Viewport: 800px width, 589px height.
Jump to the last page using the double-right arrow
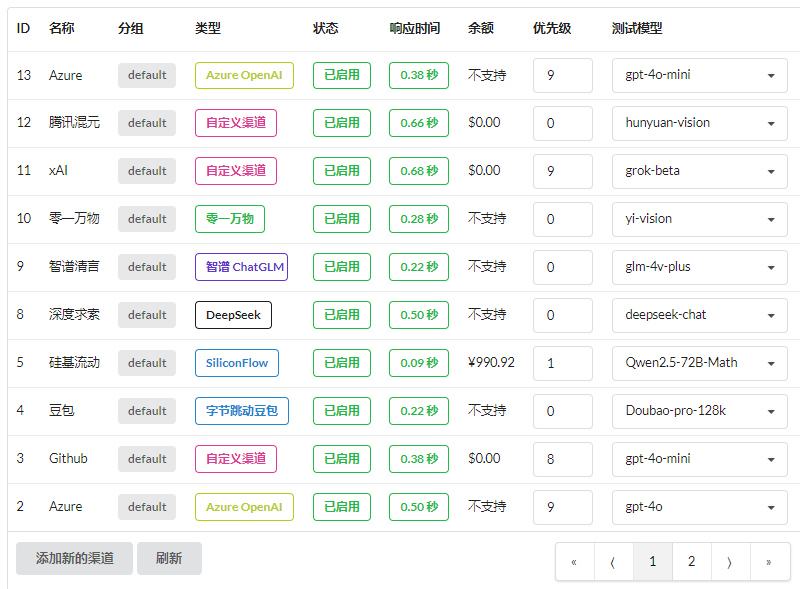coord(769,561)
